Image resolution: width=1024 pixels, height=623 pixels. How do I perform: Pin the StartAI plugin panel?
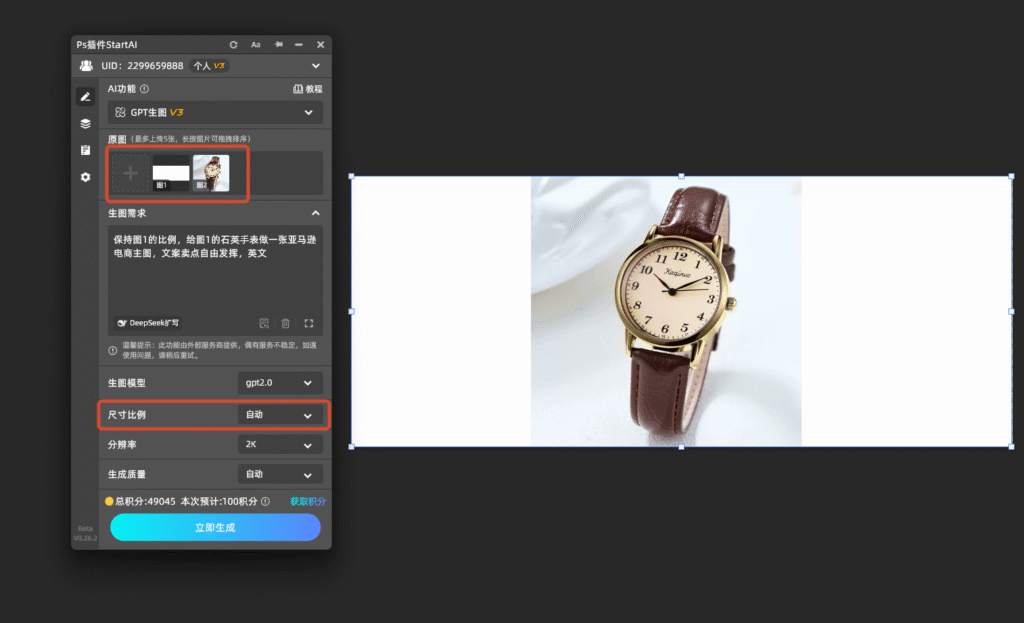[279, 44]
